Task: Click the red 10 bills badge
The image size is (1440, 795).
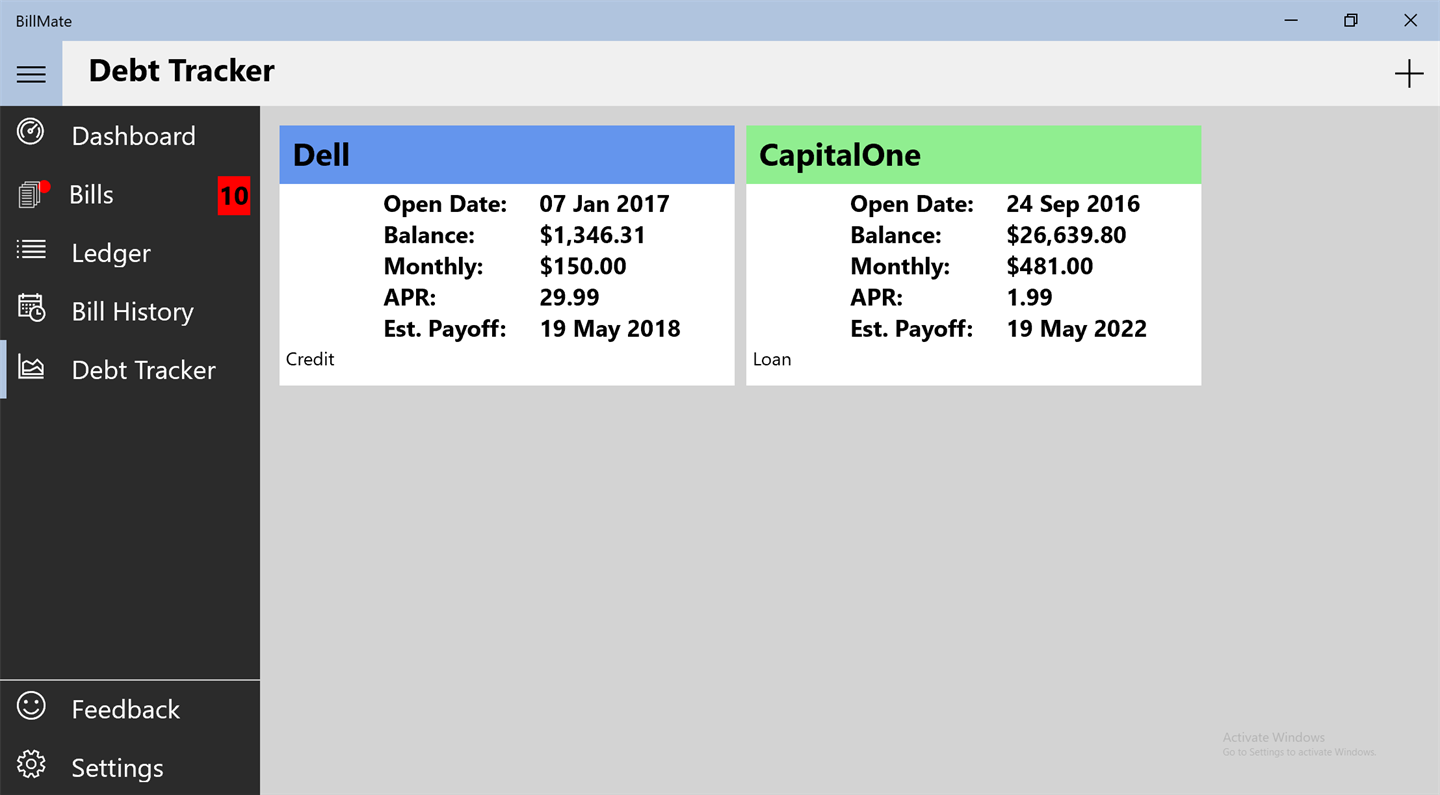Action: point(234,195)
